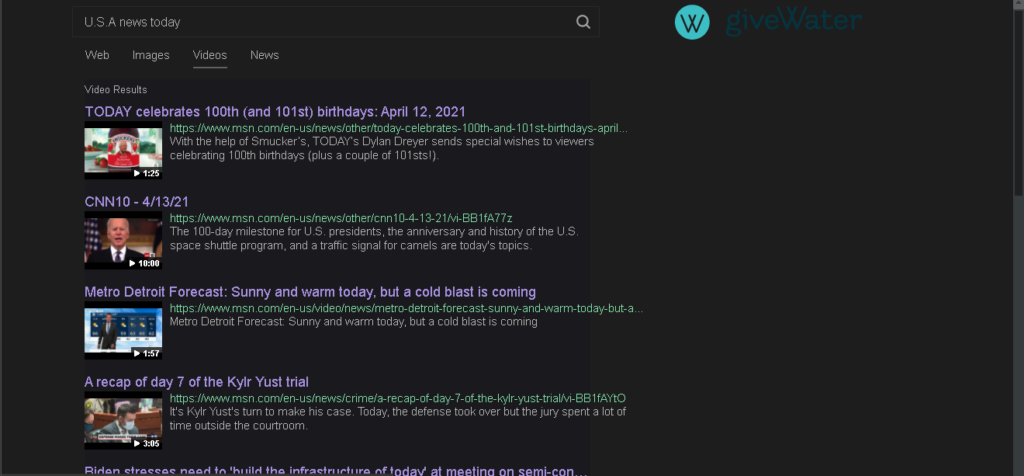1024x476 pixels.
Task: Switch to the Web tab
Action: (97, 56)
